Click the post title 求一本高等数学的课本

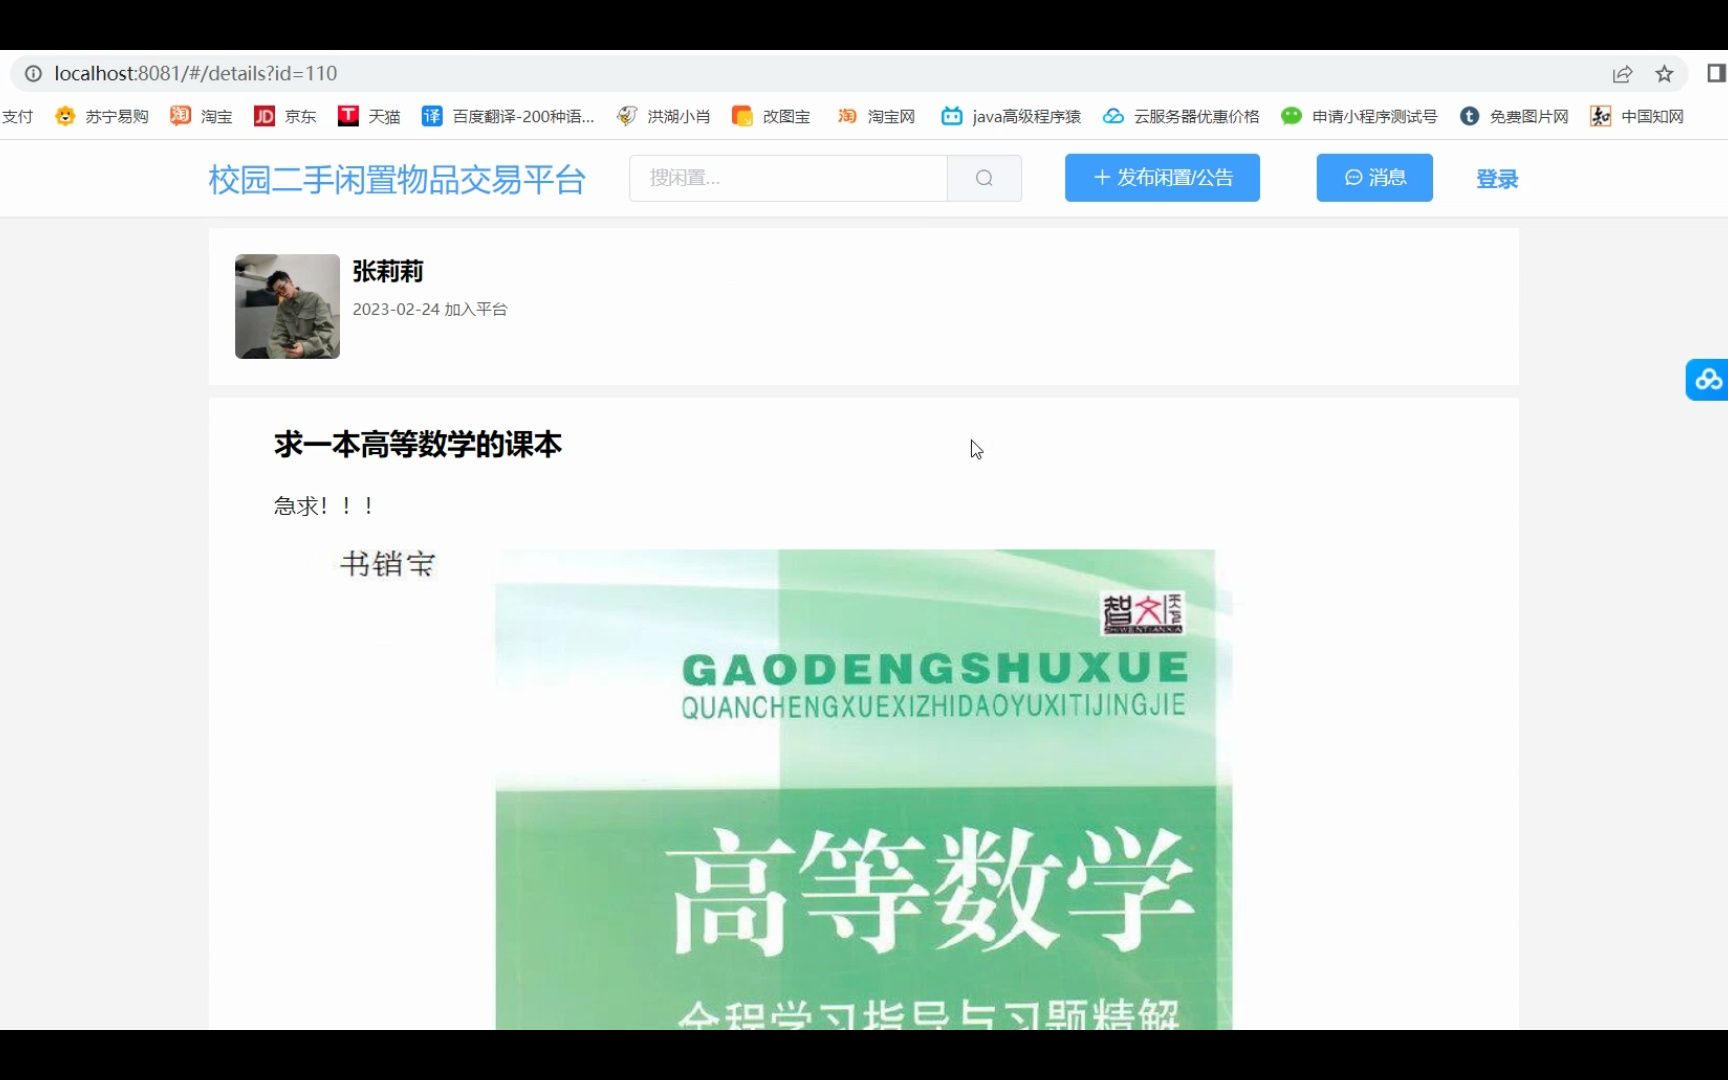(418, 444)
